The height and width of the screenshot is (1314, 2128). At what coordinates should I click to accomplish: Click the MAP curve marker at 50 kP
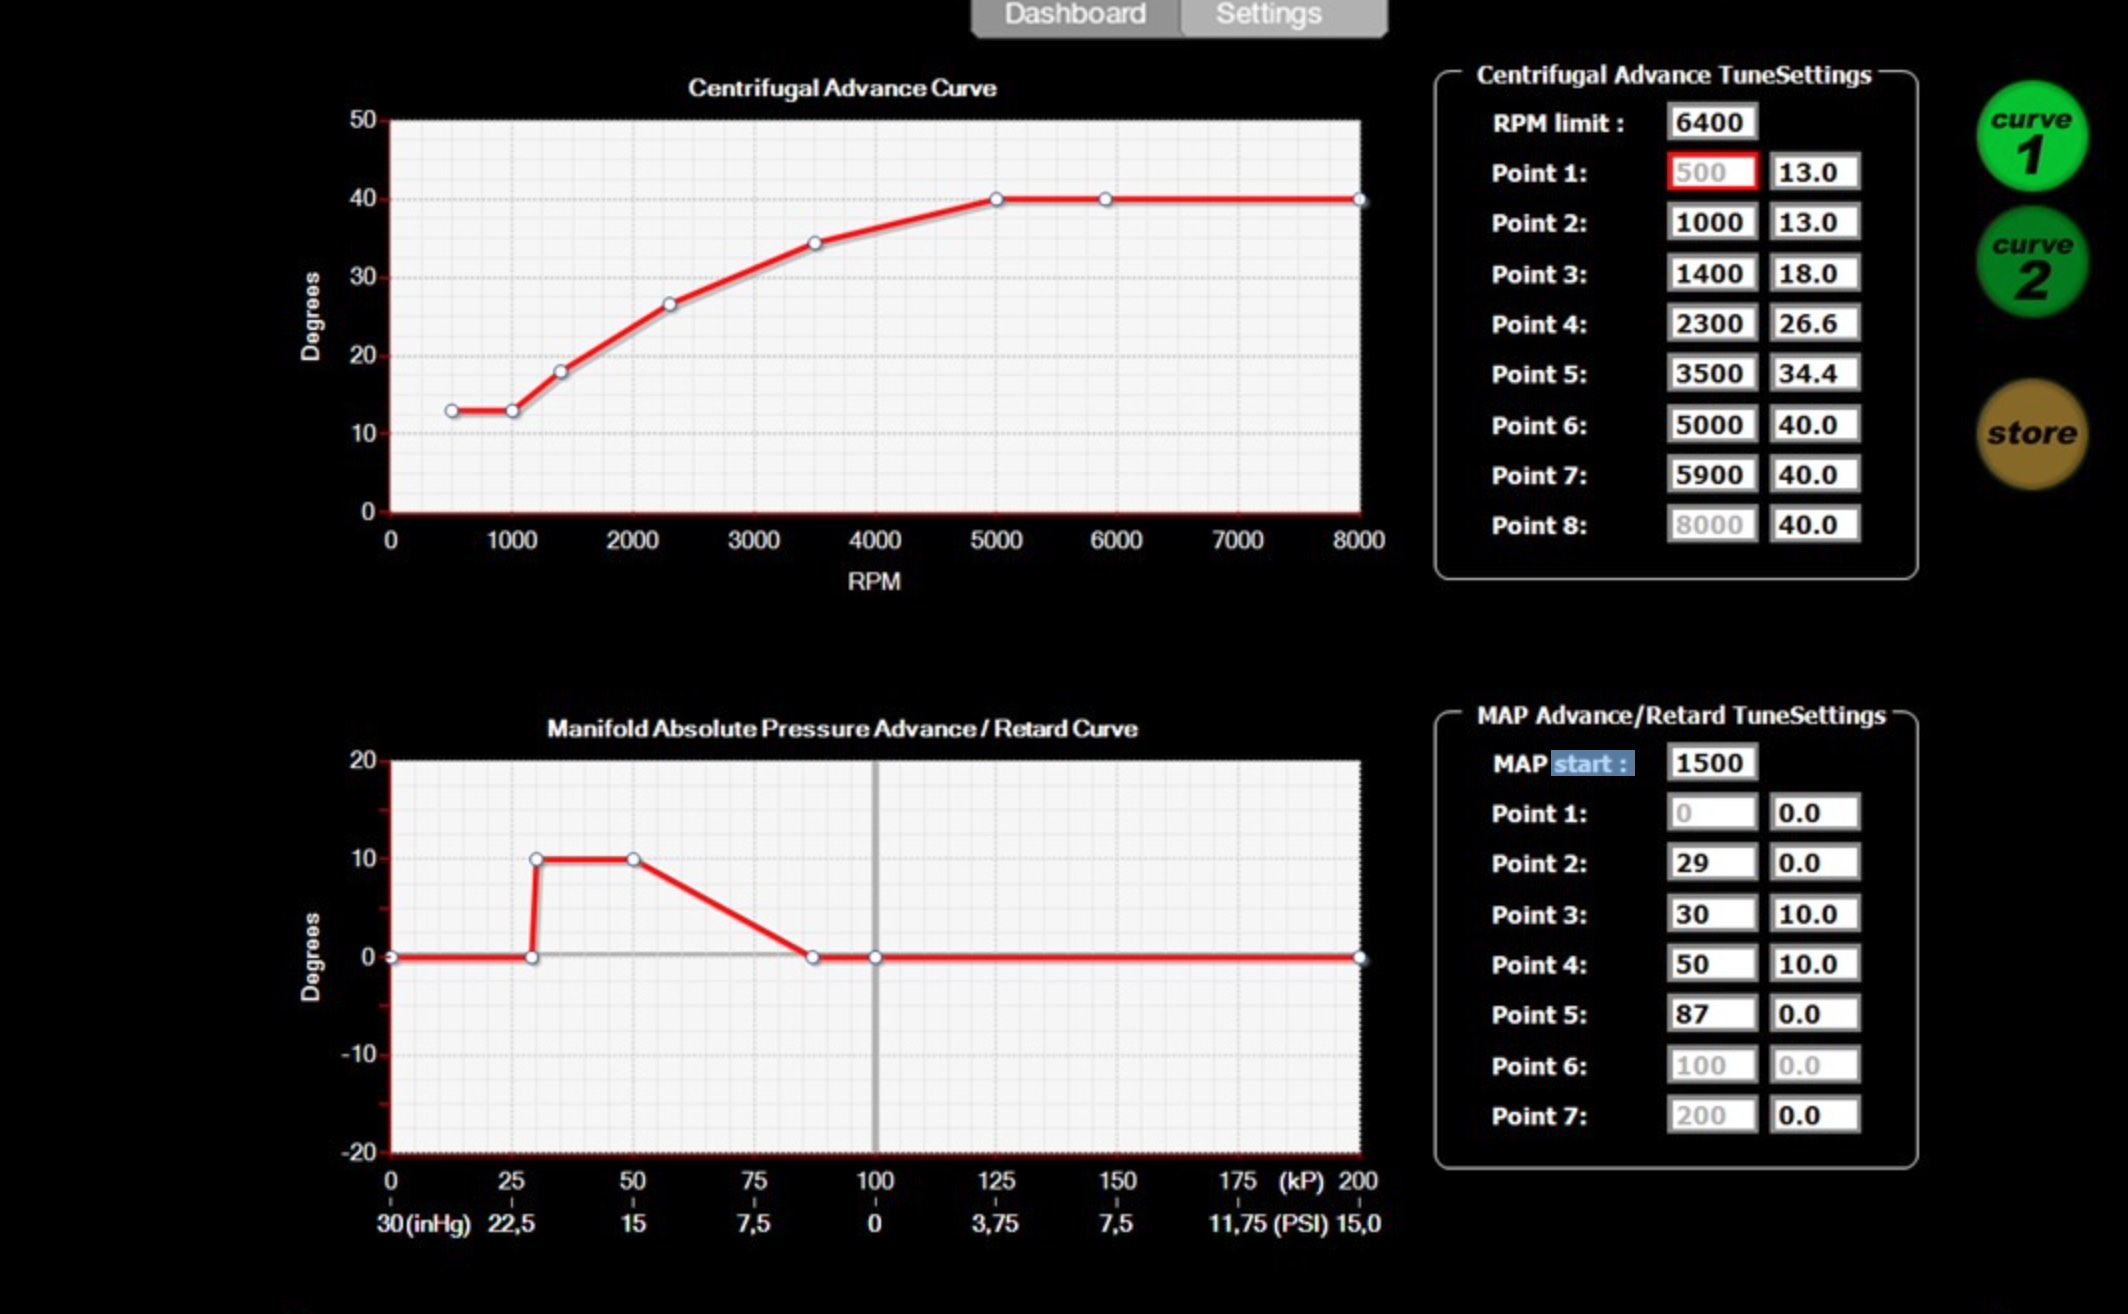[x=633, y=859]
